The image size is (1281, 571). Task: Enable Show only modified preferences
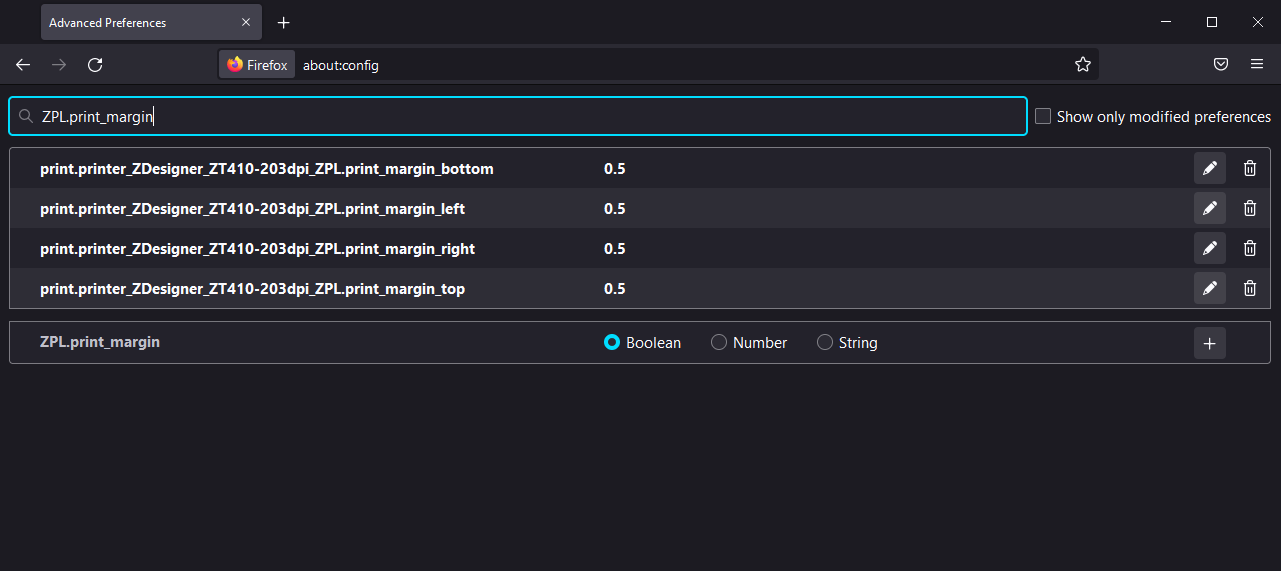pos(1043,116)
